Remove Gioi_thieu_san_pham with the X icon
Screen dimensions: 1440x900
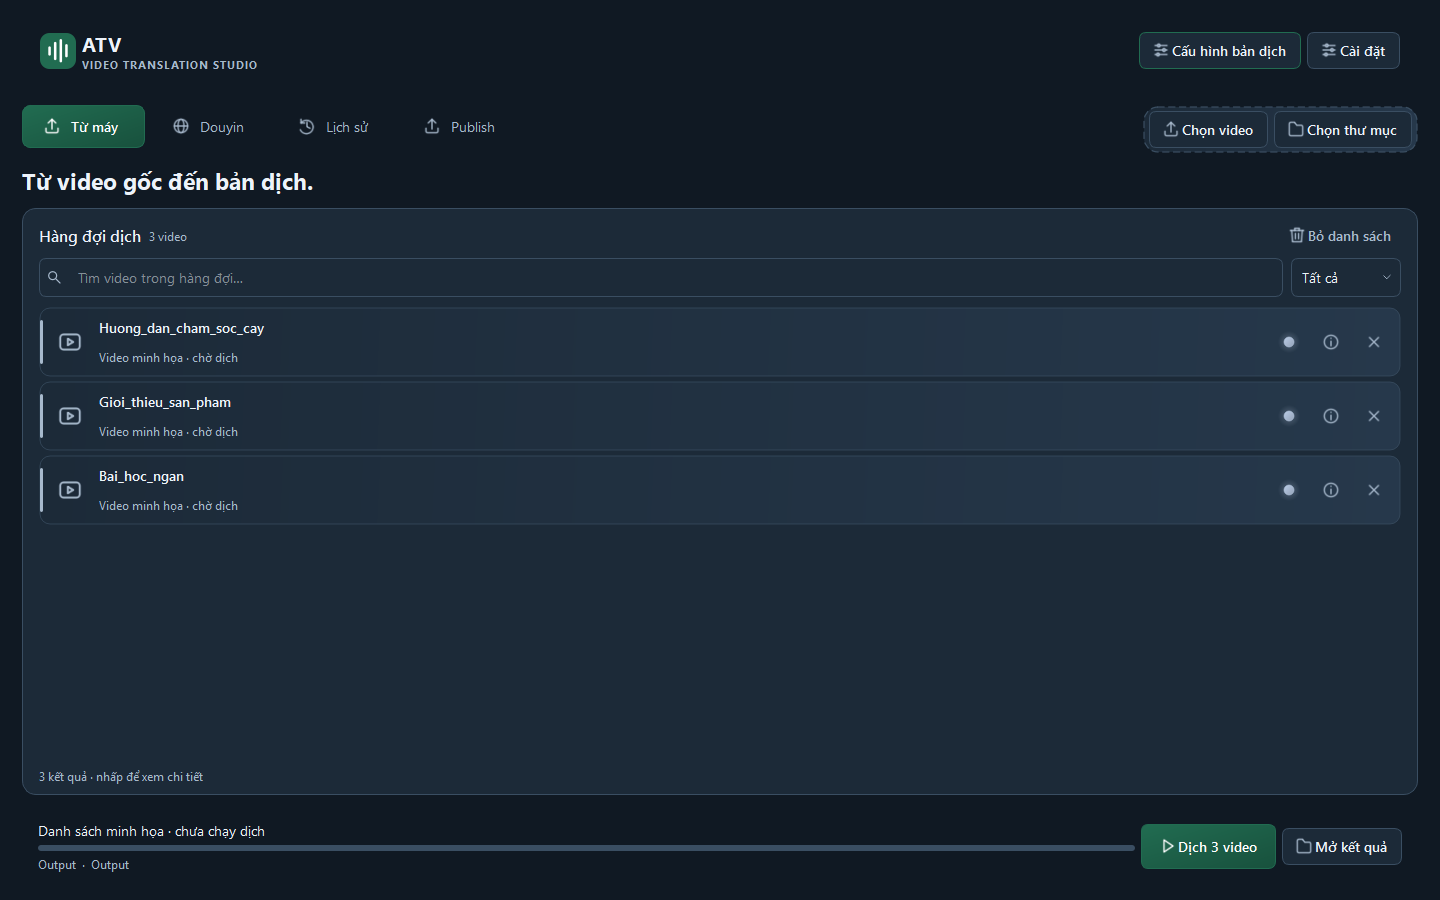[x=1374, y=416]
